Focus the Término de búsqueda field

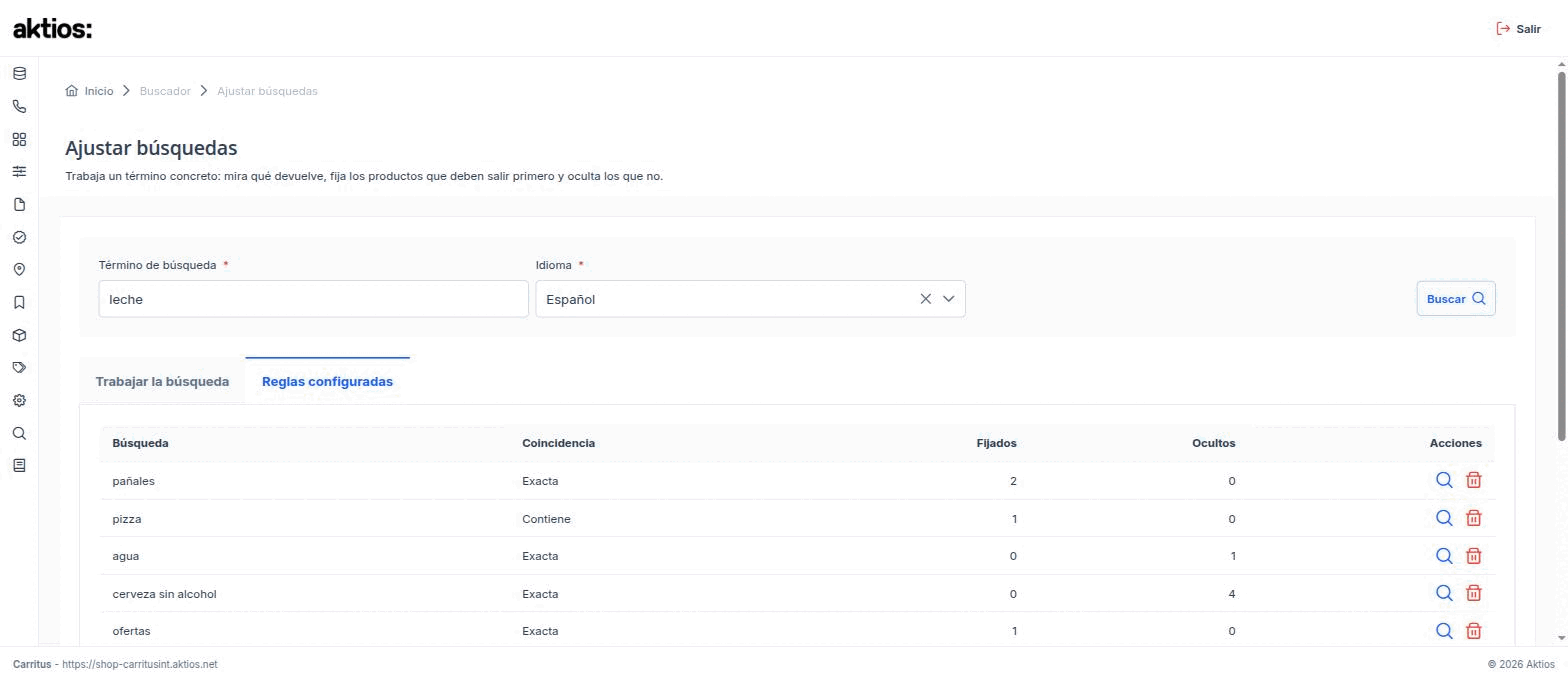point(313,299)
